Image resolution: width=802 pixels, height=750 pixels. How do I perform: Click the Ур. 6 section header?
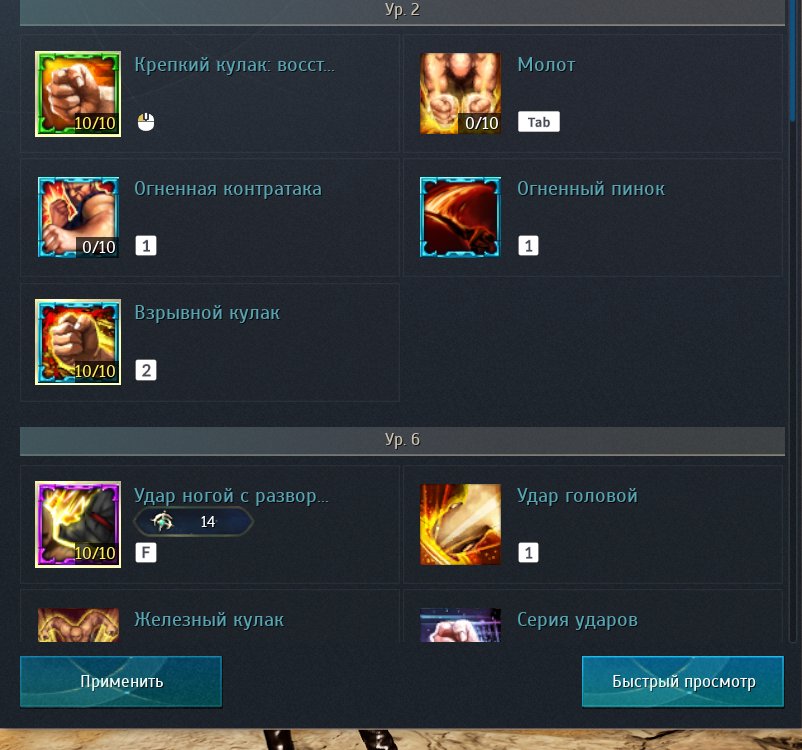coord(402,440)
